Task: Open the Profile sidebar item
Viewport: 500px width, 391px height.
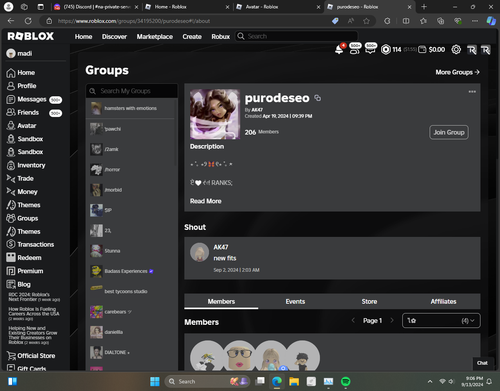Action: tap(21, 86)
